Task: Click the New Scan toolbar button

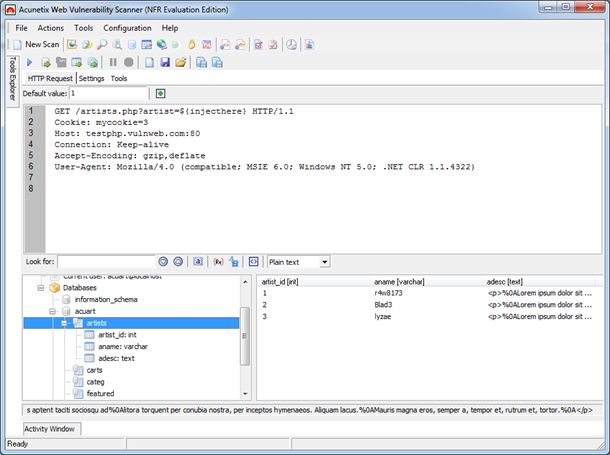Action: pos(37,44)
